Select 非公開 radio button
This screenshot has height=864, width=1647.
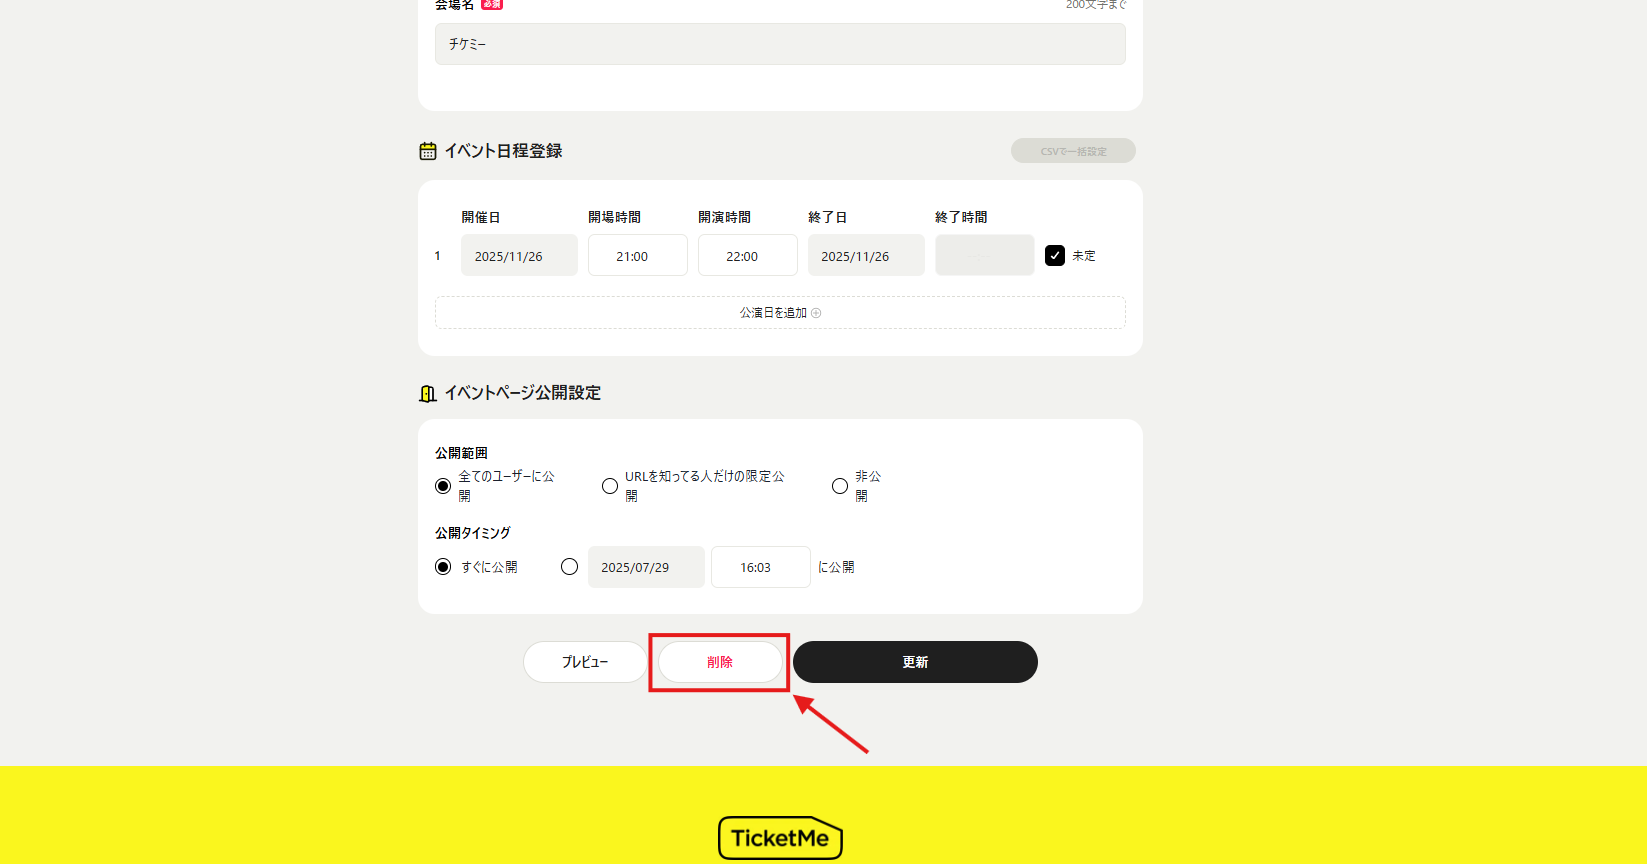click(x=840, y=486)
